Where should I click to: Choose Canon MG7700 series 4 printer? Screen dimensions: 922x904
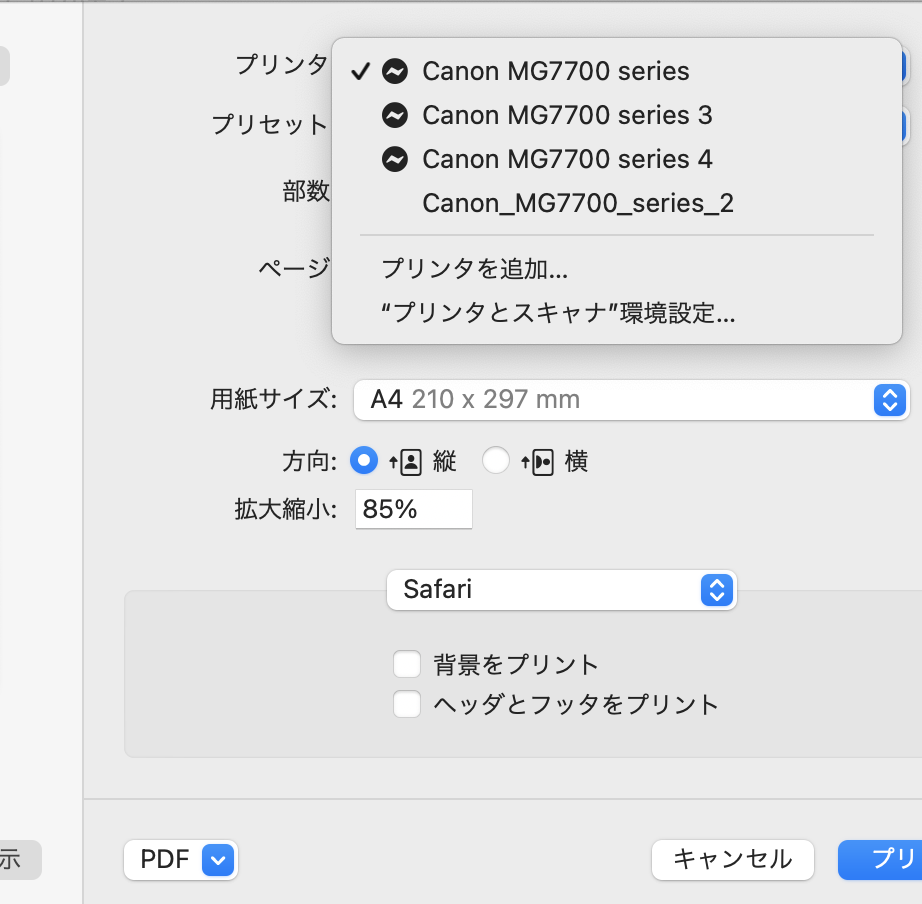point(567,159)
